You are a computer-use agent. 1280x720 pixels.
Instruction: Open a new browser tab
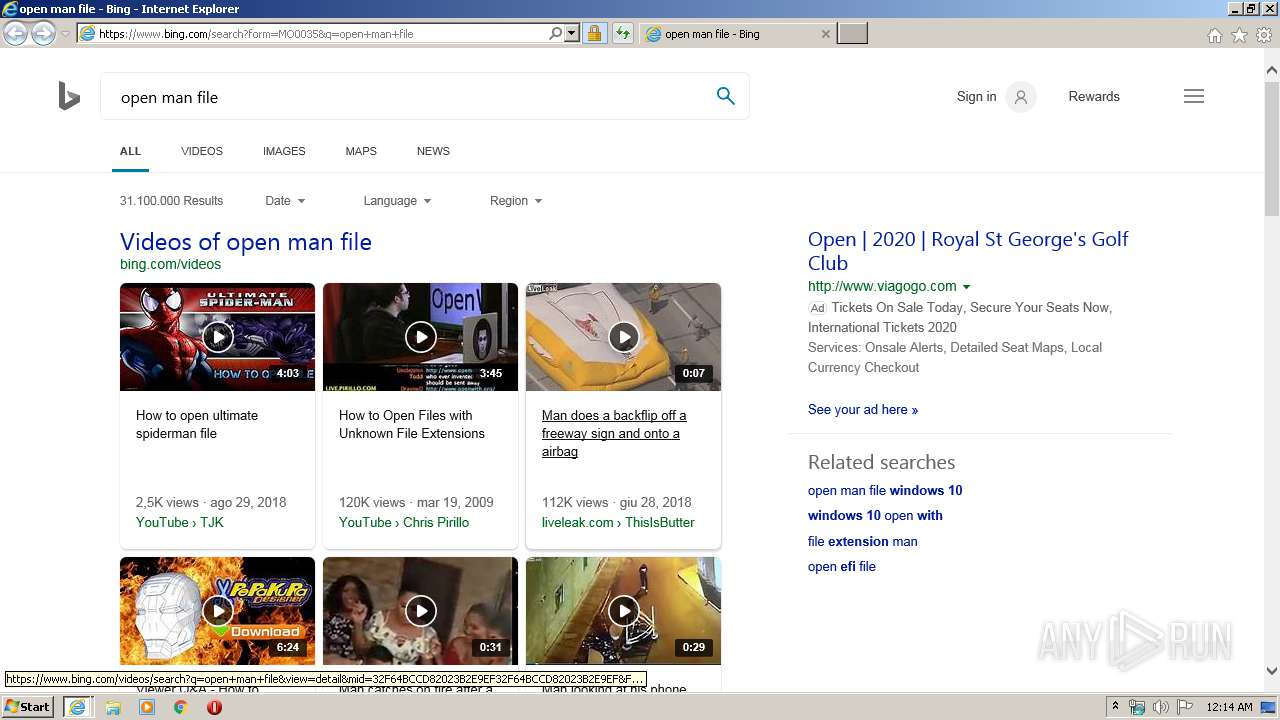[x=852, y=34]
